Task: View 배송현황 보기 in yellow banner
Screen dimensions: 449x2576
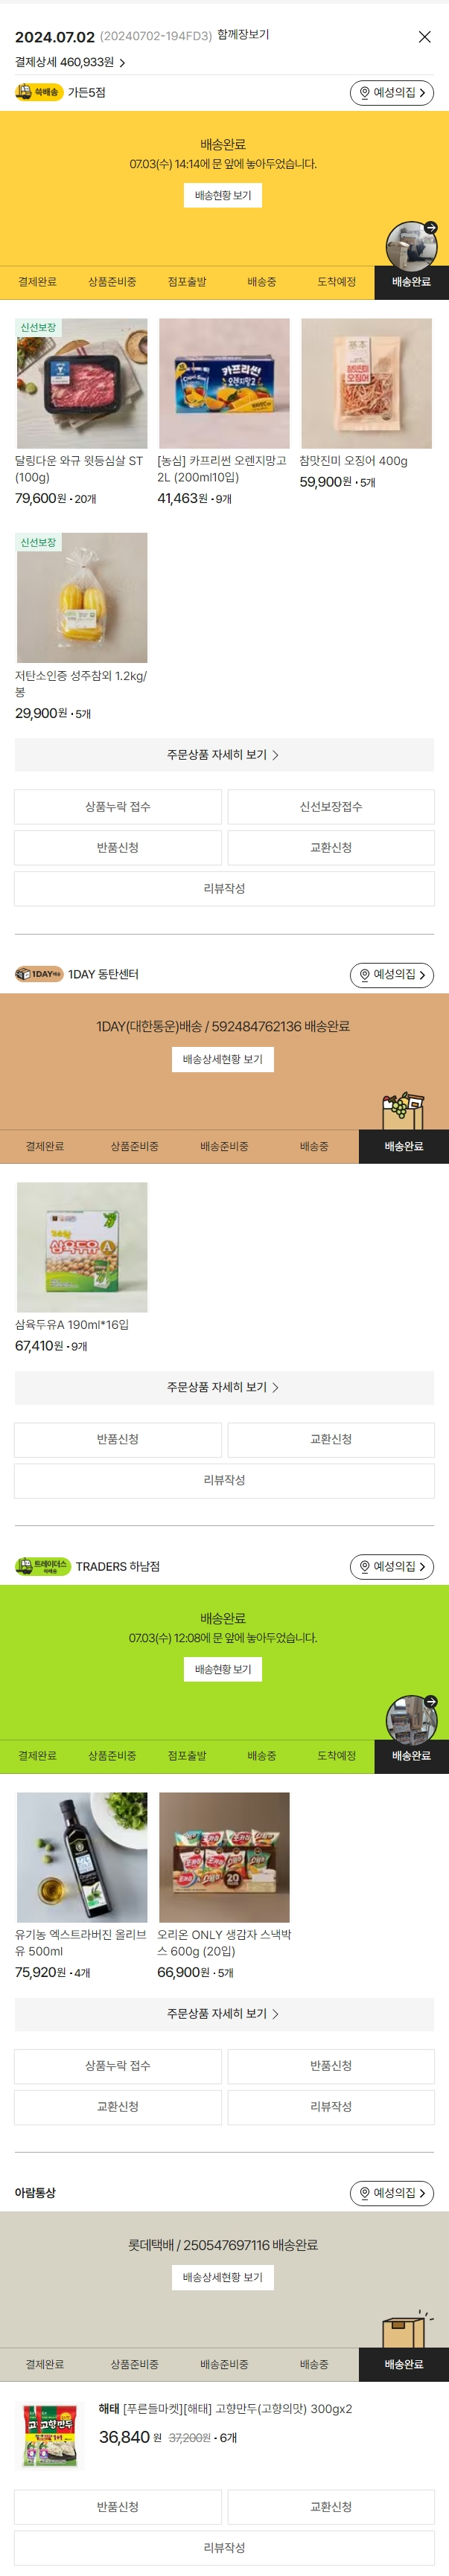Action: click(x=223, y=195)
